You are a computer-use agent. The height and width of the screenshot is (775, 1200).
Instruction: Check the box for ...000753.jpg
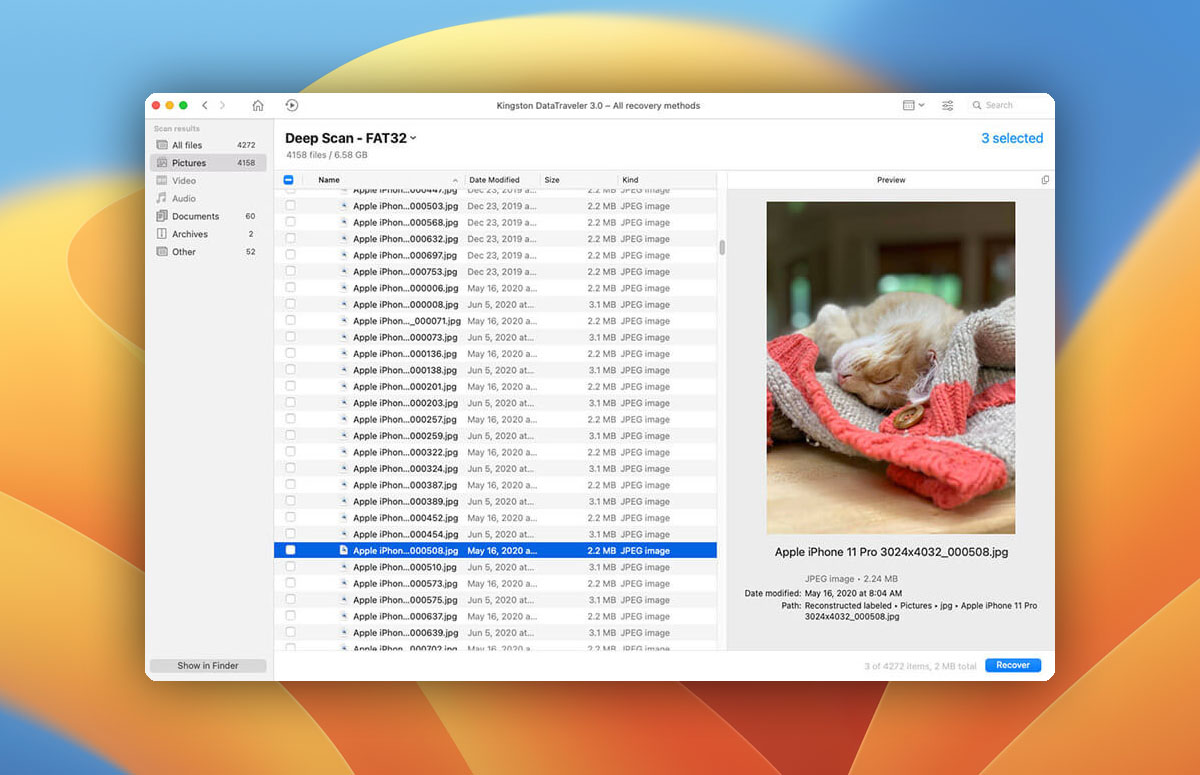tap(290, 271)
